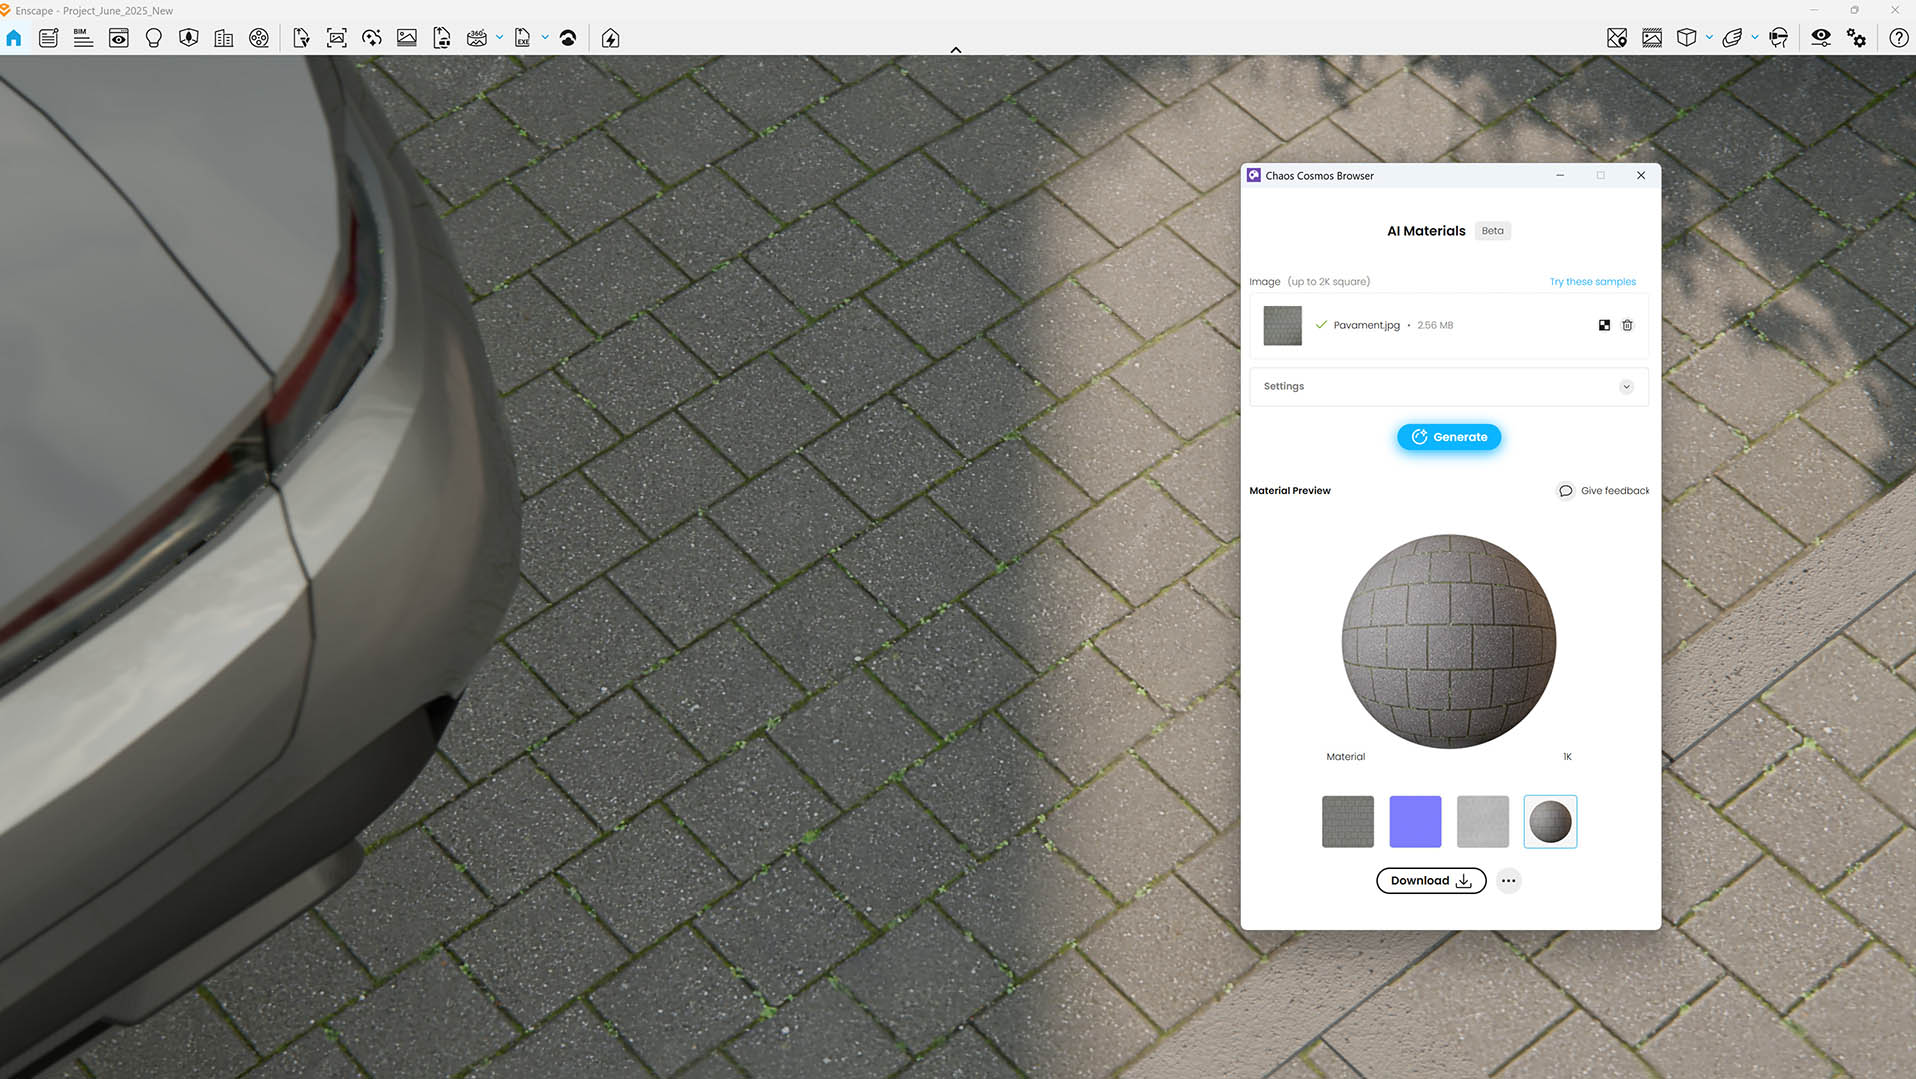Click the Enscape home icon
This screenshot has height=1079, width=1916.
14,38
